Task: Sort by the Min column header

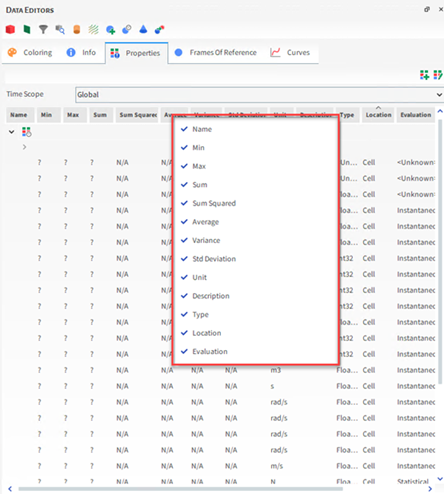Action: [x=48, y=115]
